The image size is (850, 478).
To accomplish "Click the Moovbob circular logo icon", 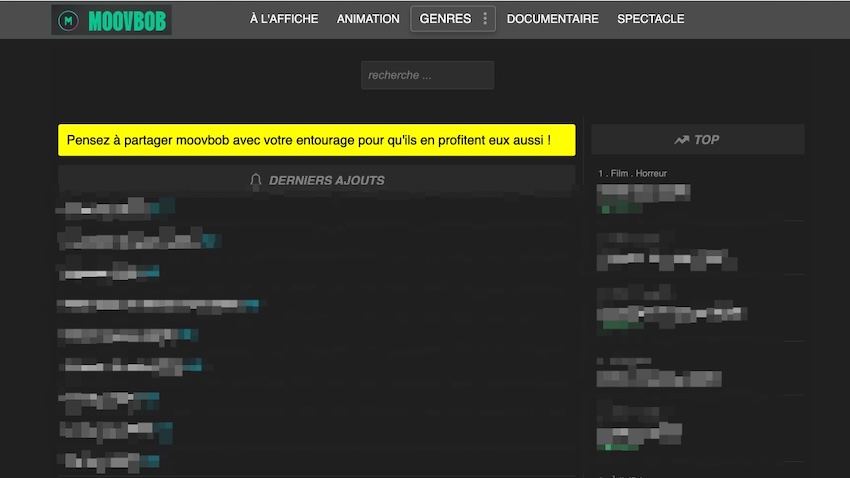I will pyautogui.click(x=68, y=20).
